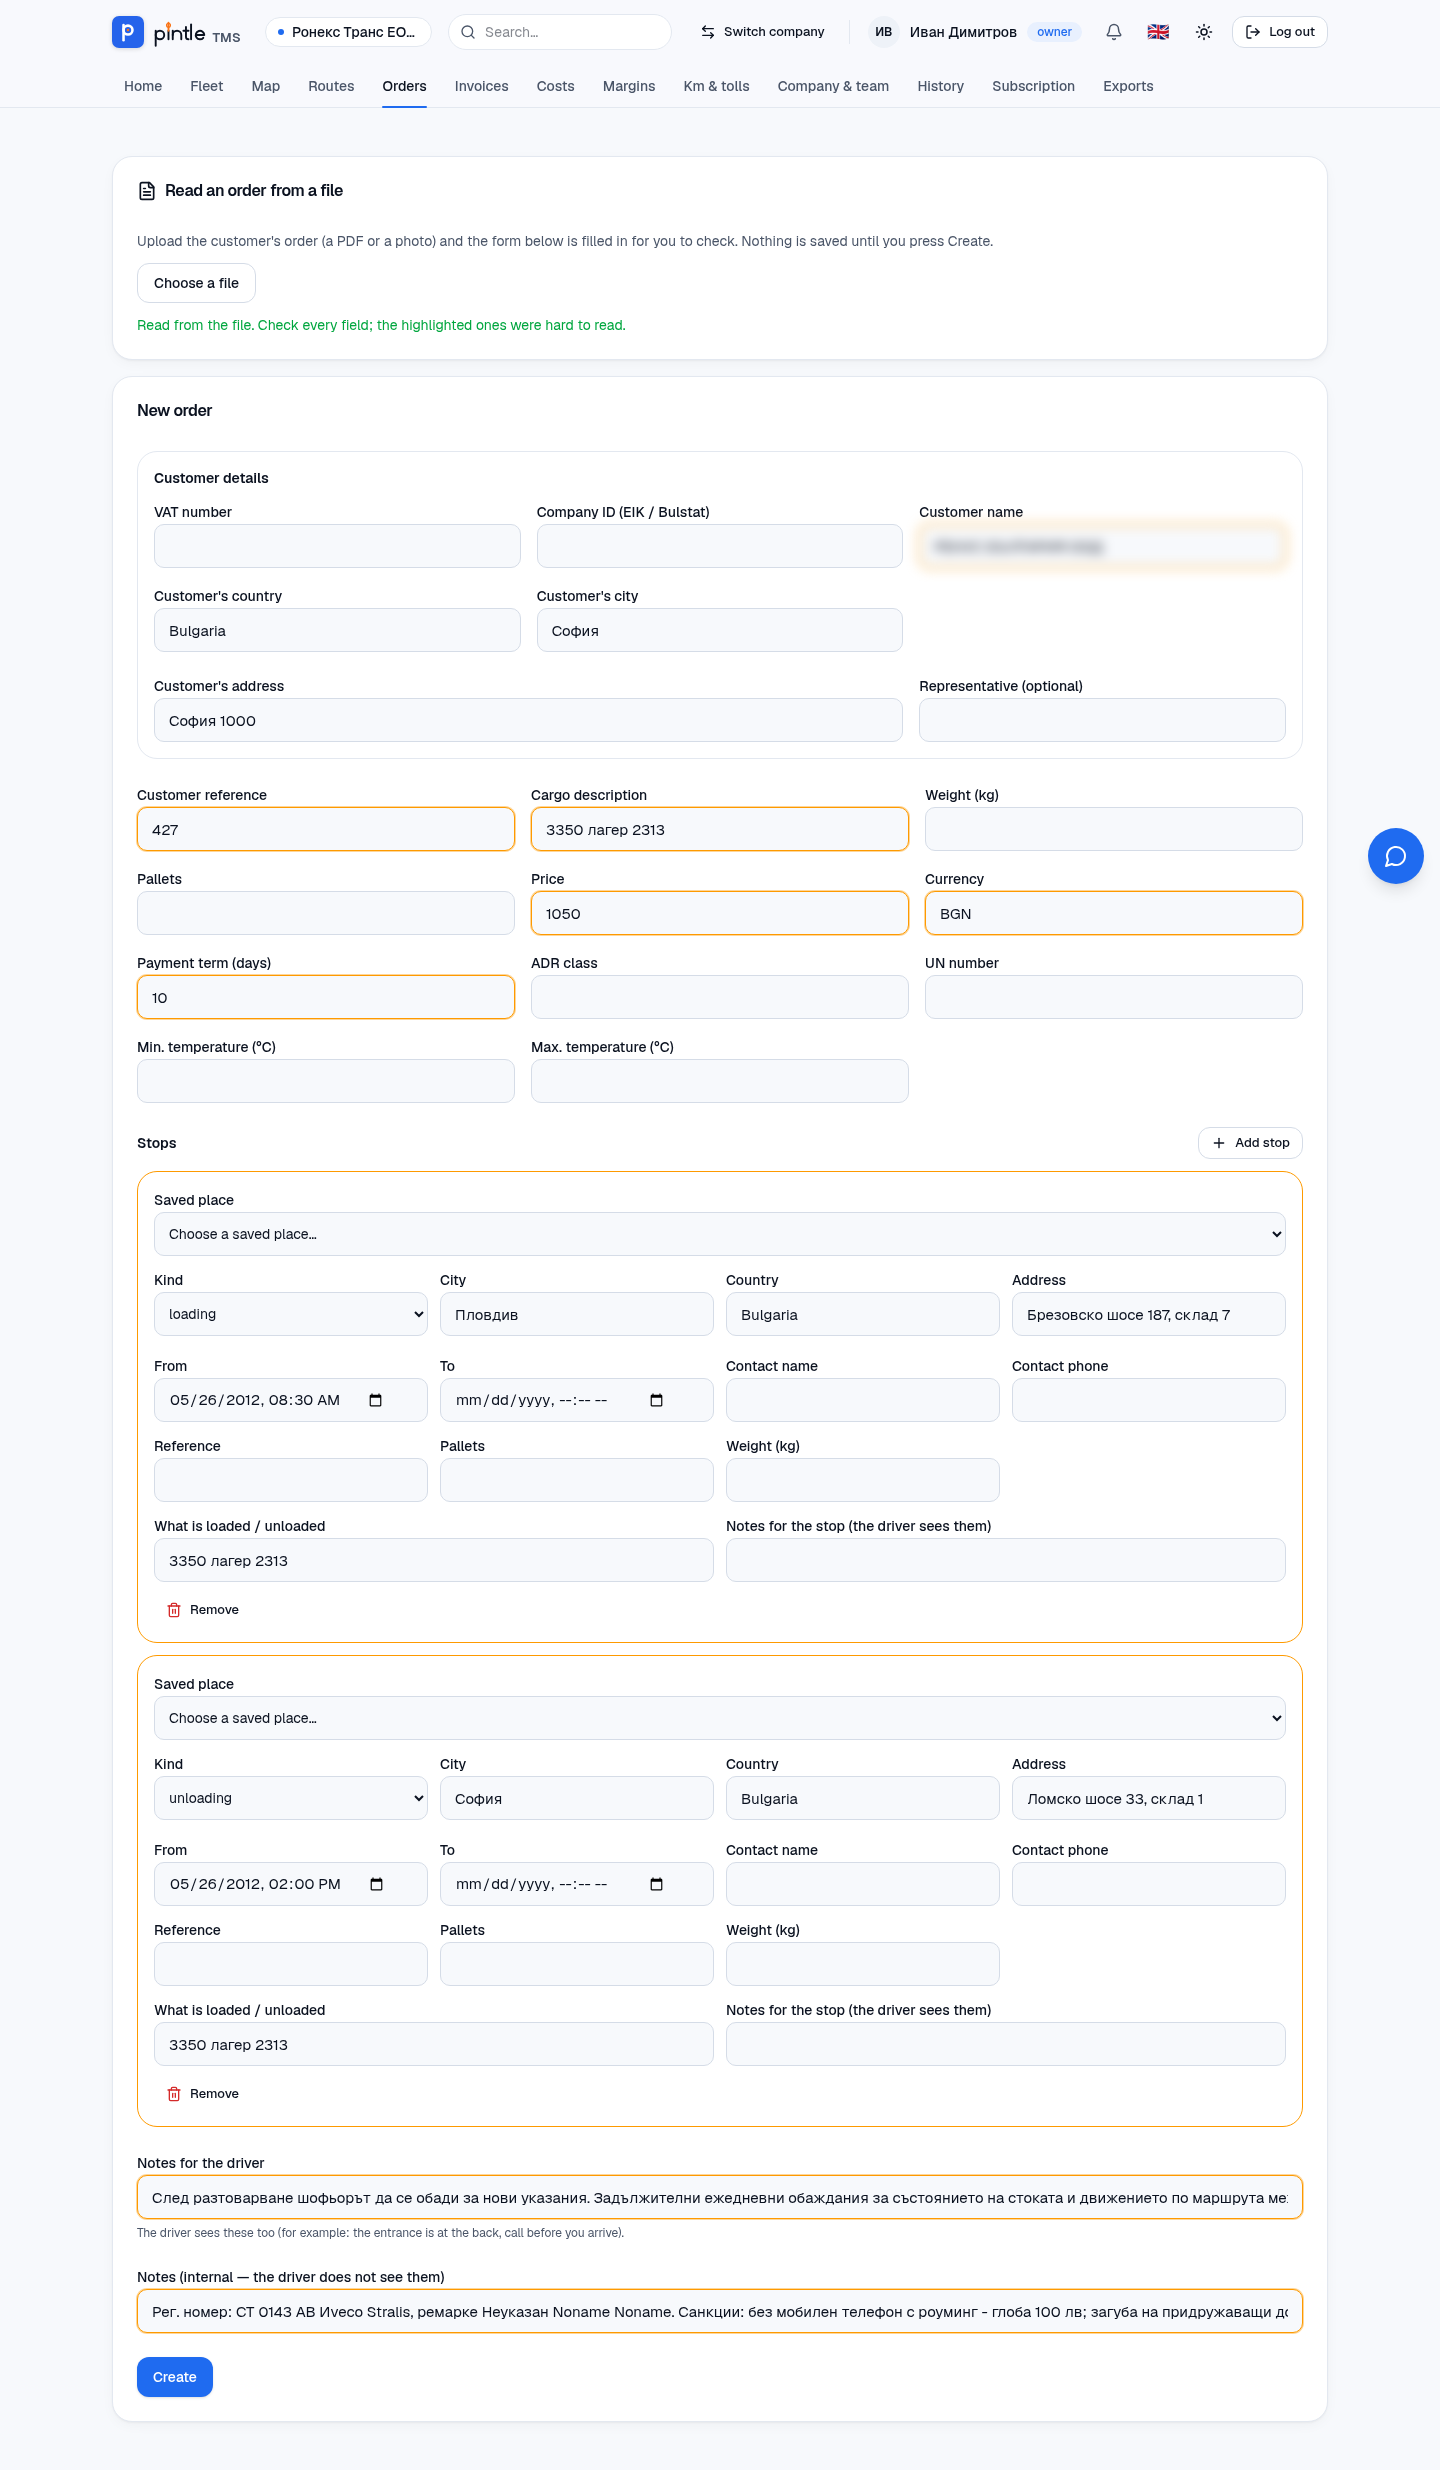
Task: Edit the Customer reference field 427
Action: click(326, 830)
